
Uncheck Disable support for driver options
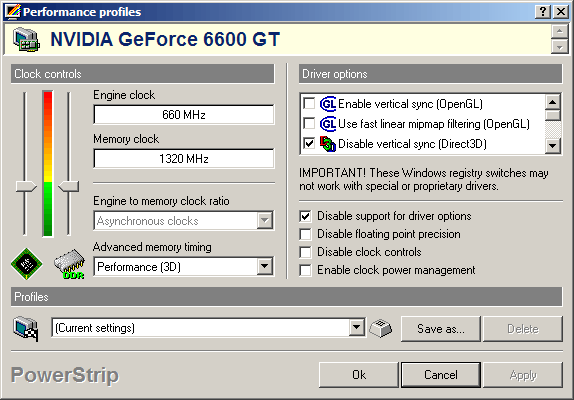(305, 216)
